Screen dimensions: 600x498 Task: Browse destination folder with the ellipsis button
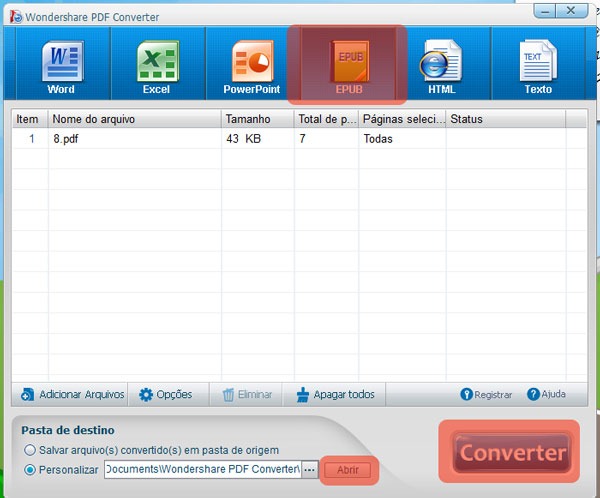tap(310, 470)
